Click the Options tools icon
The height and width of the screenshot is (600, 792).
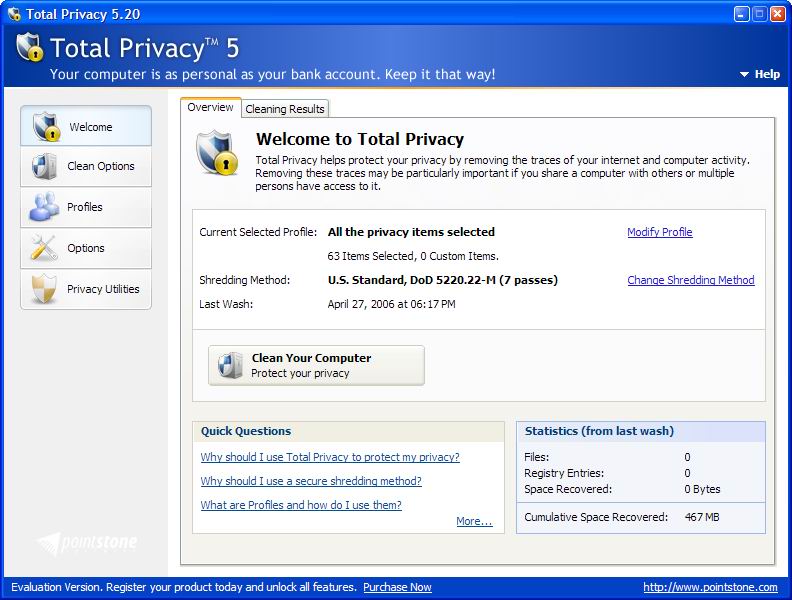pos(45,248)
